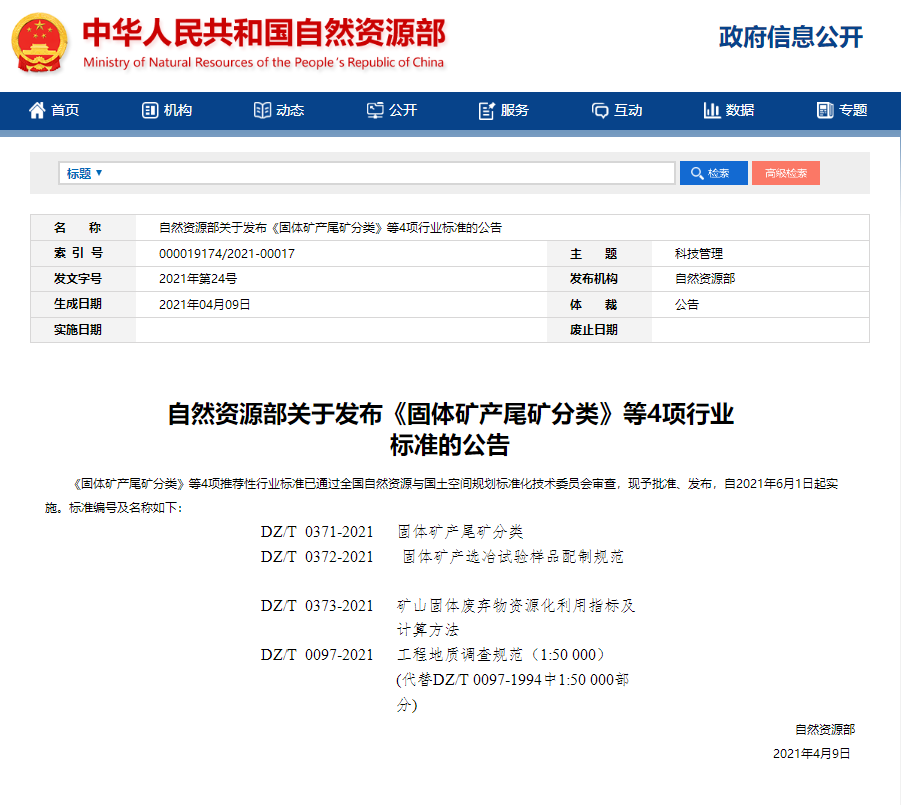Click the 动态 news book icon
901x805 pixels.
point(262,110)
